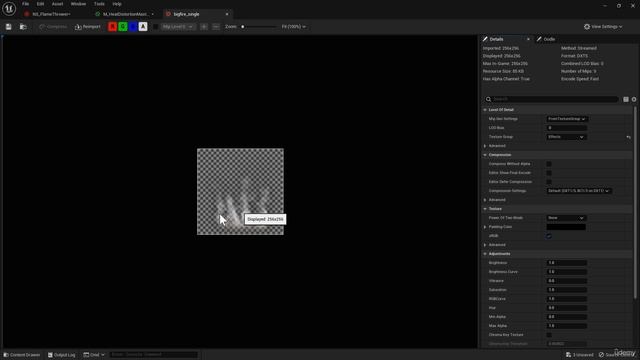The image size is (640, 360).
Task: Open the Content Drawer
Action: coord(22,355)
